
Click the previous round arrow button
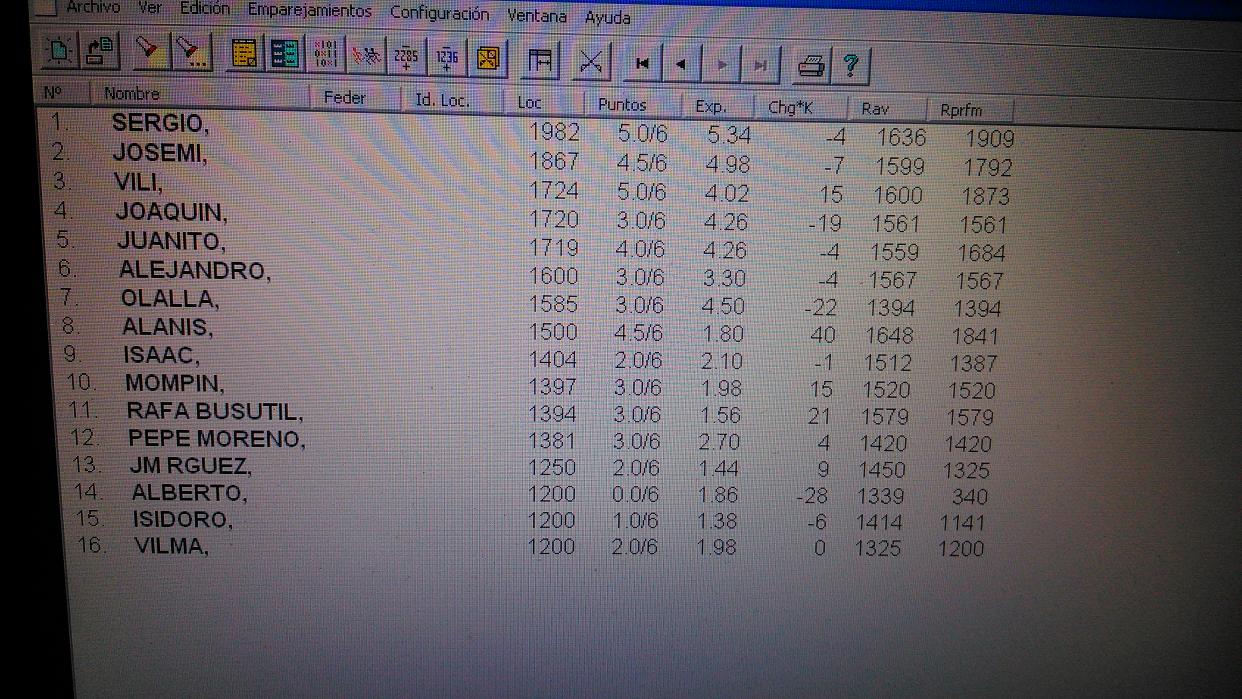680,64
